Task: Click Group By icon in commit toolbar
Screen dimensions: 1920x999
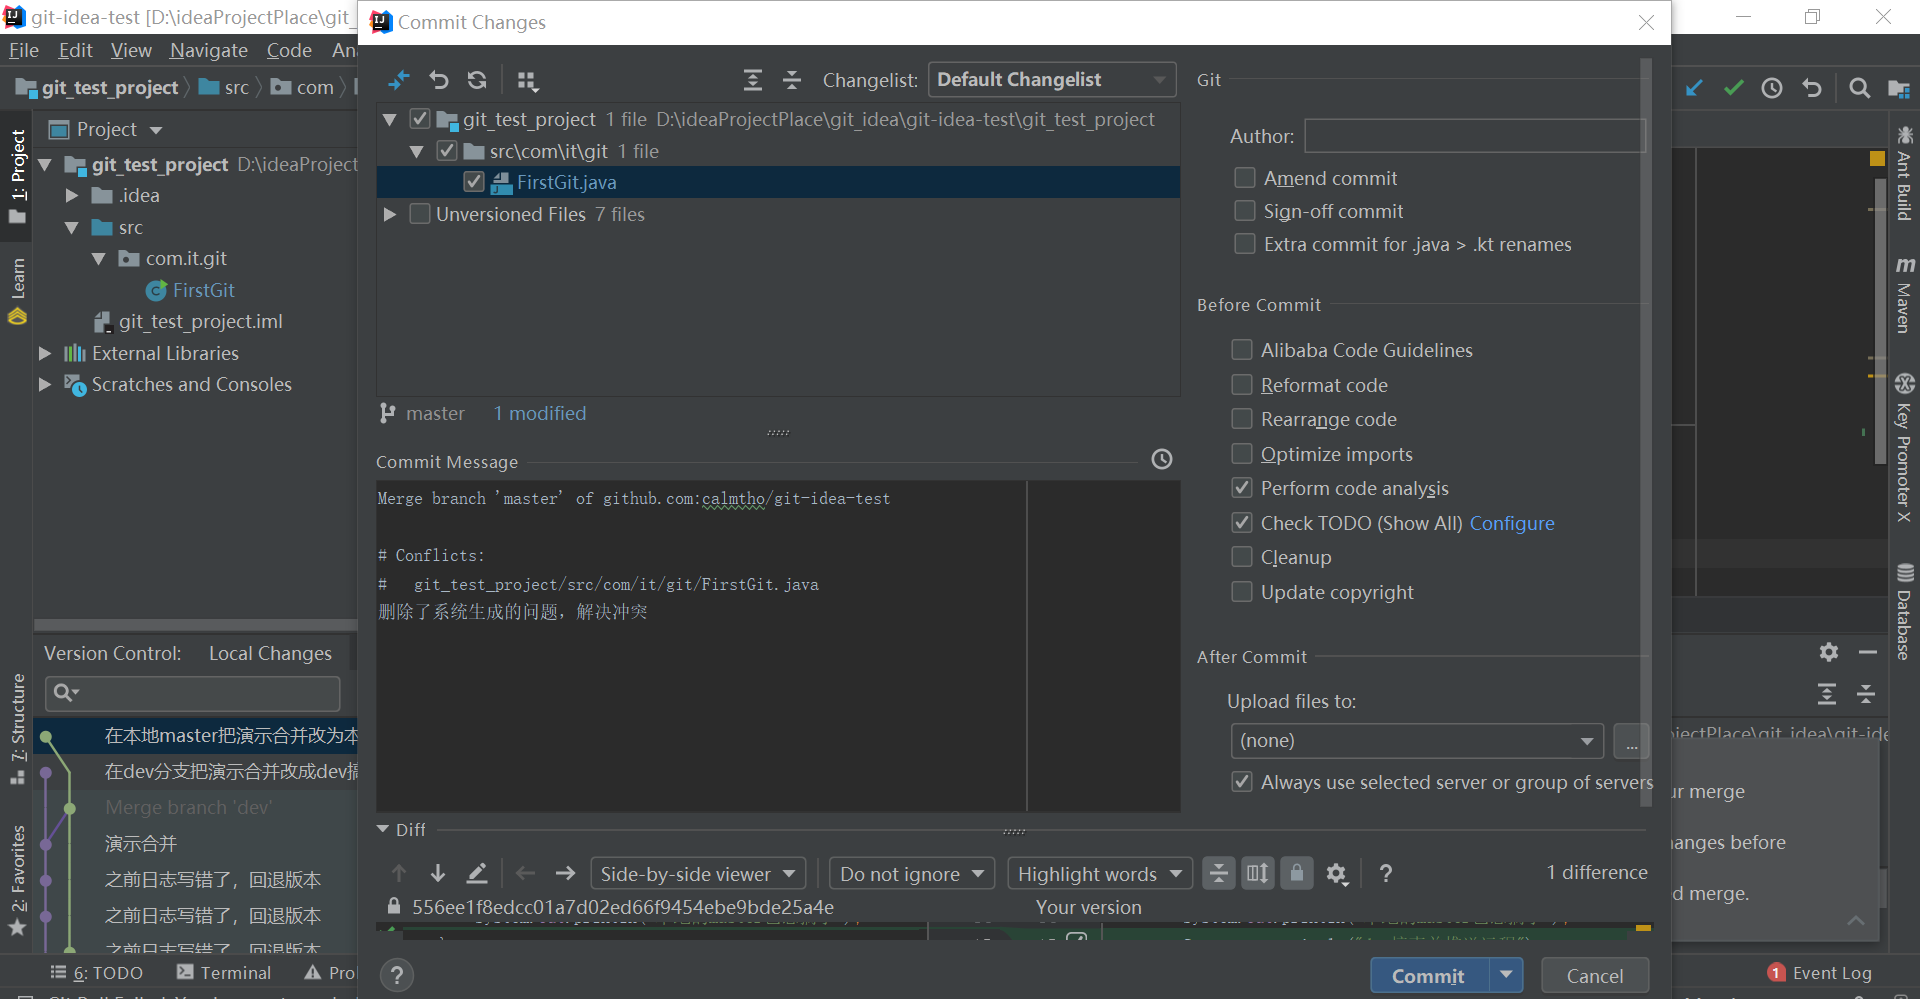Action: coord(527,80)
